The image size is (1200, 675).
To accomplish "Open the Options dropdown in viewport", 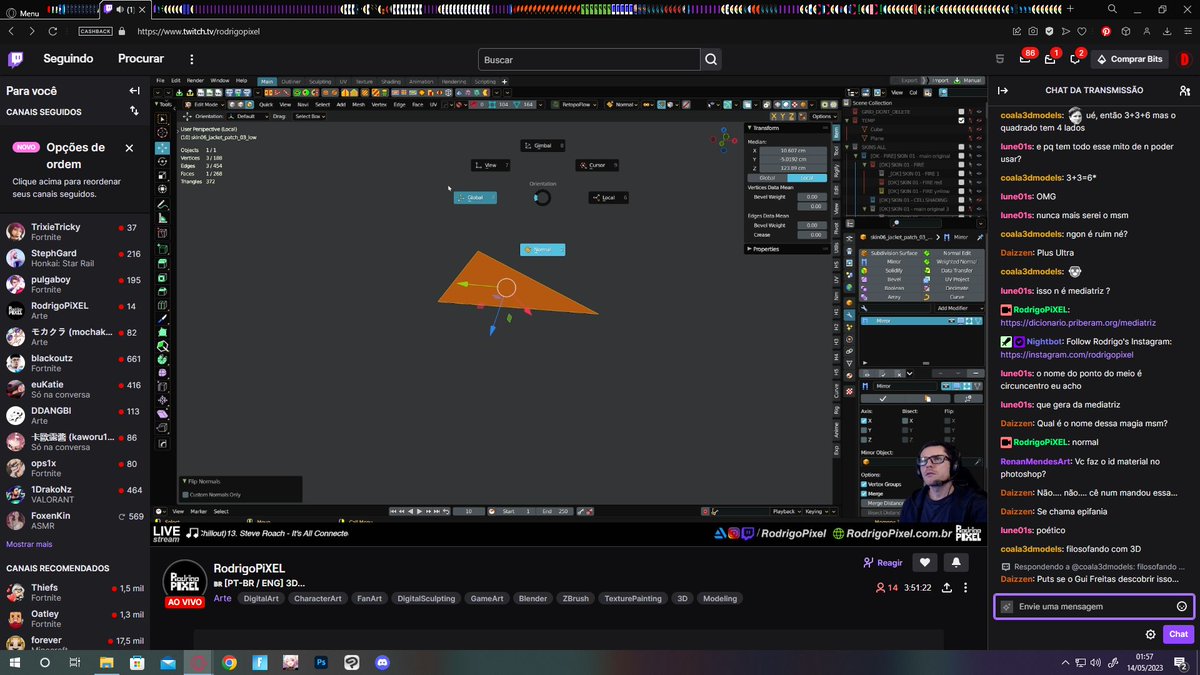I will pyautogui.click(x=823, y=116).
